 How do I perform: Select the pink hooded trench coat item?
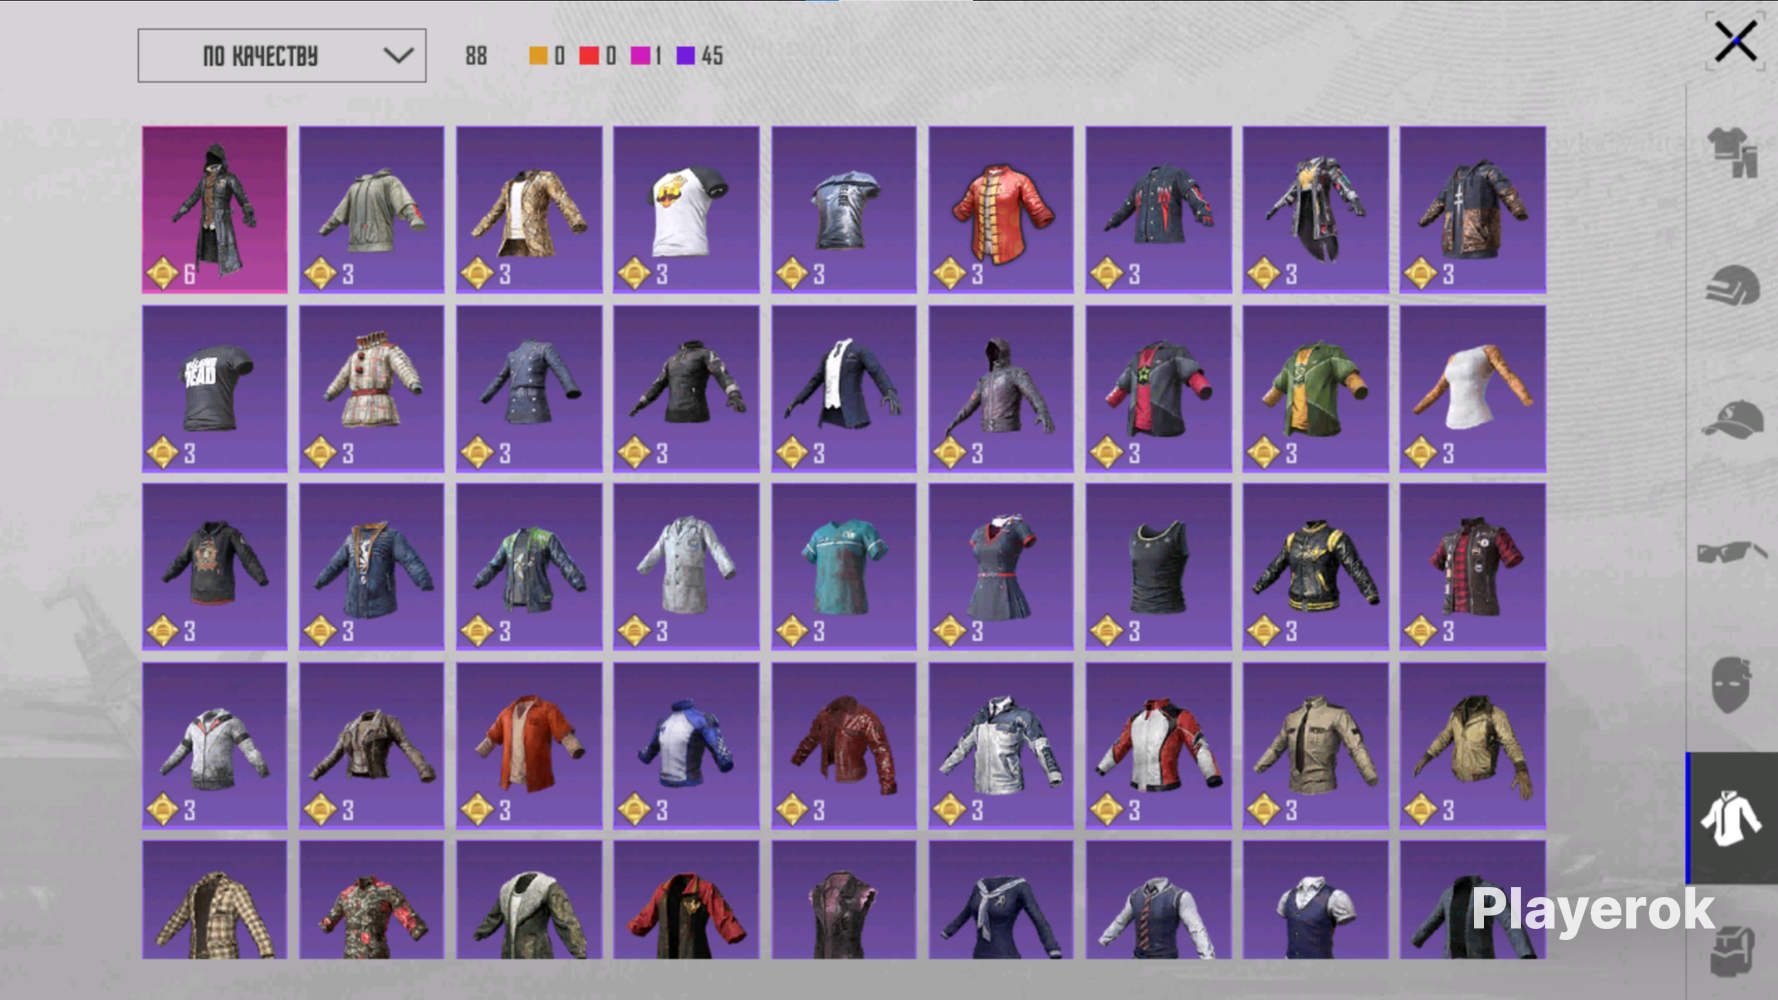[x=214, y=209]
